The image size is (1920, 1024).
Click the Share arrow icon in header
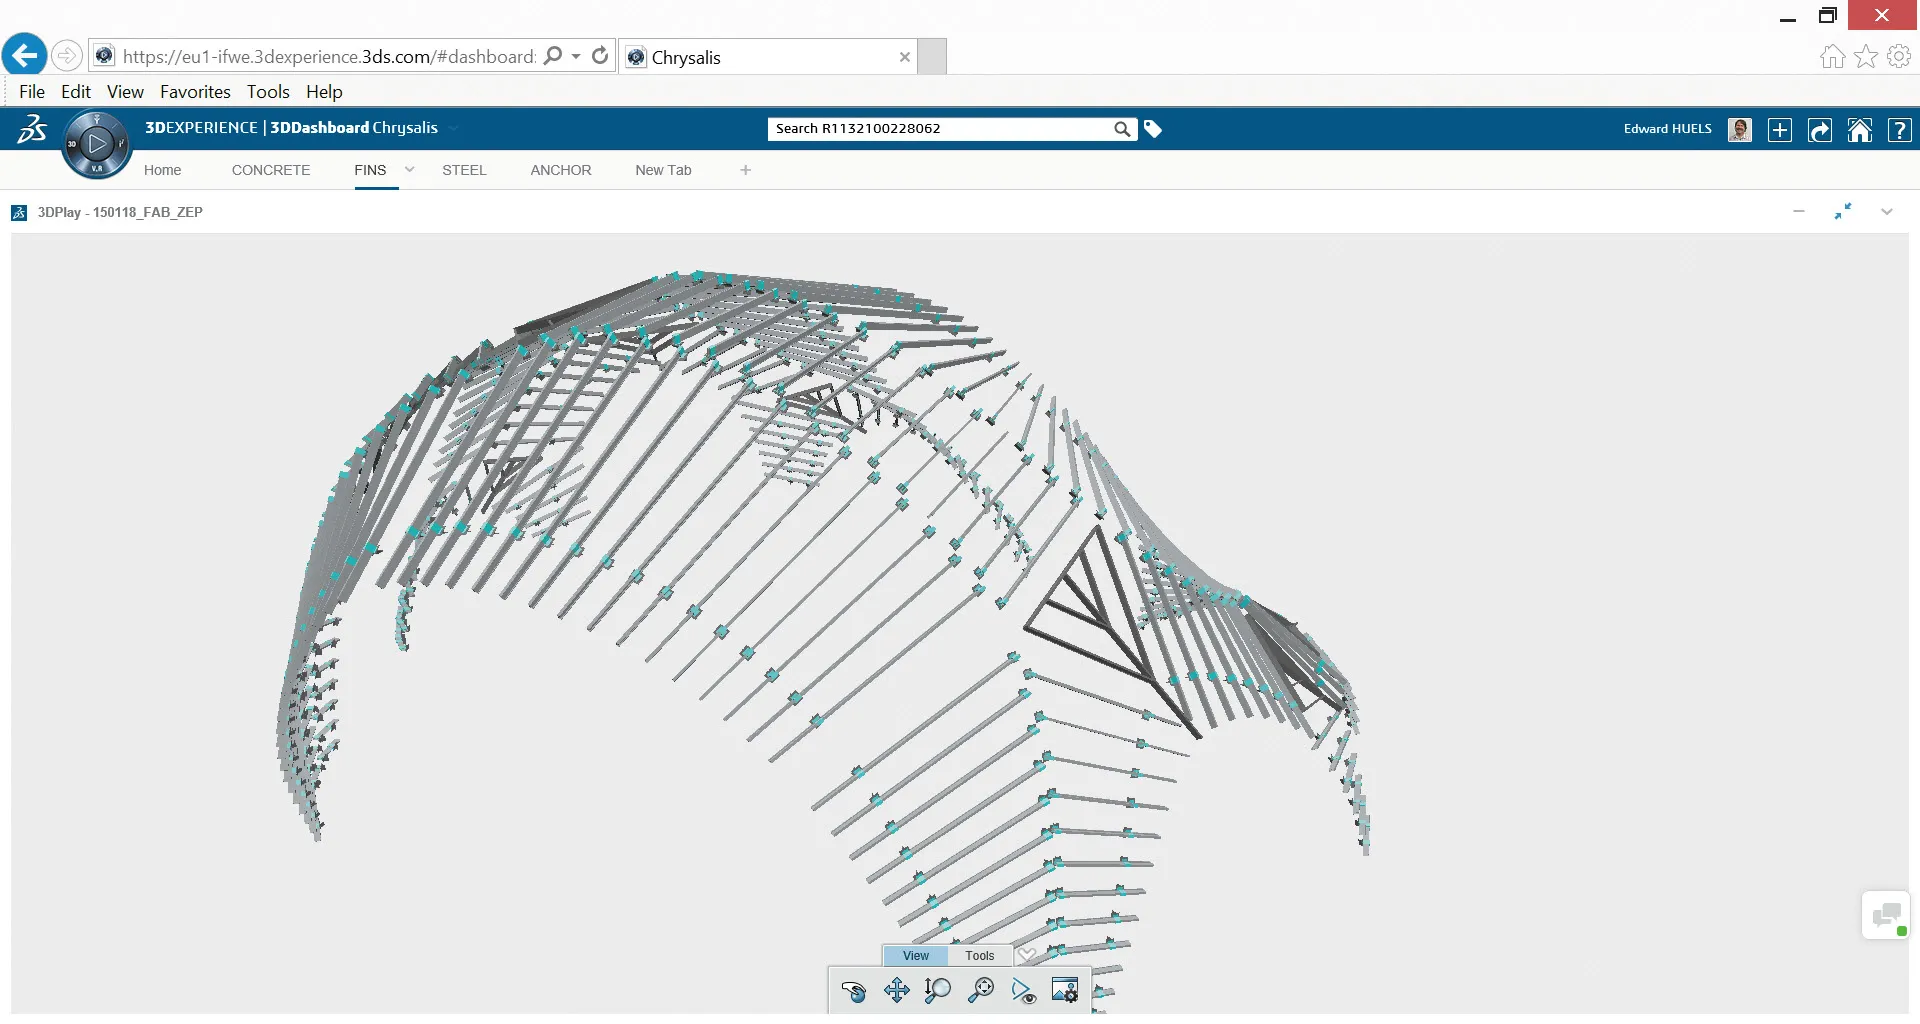pyautogui.click(x=1820, y=130)
